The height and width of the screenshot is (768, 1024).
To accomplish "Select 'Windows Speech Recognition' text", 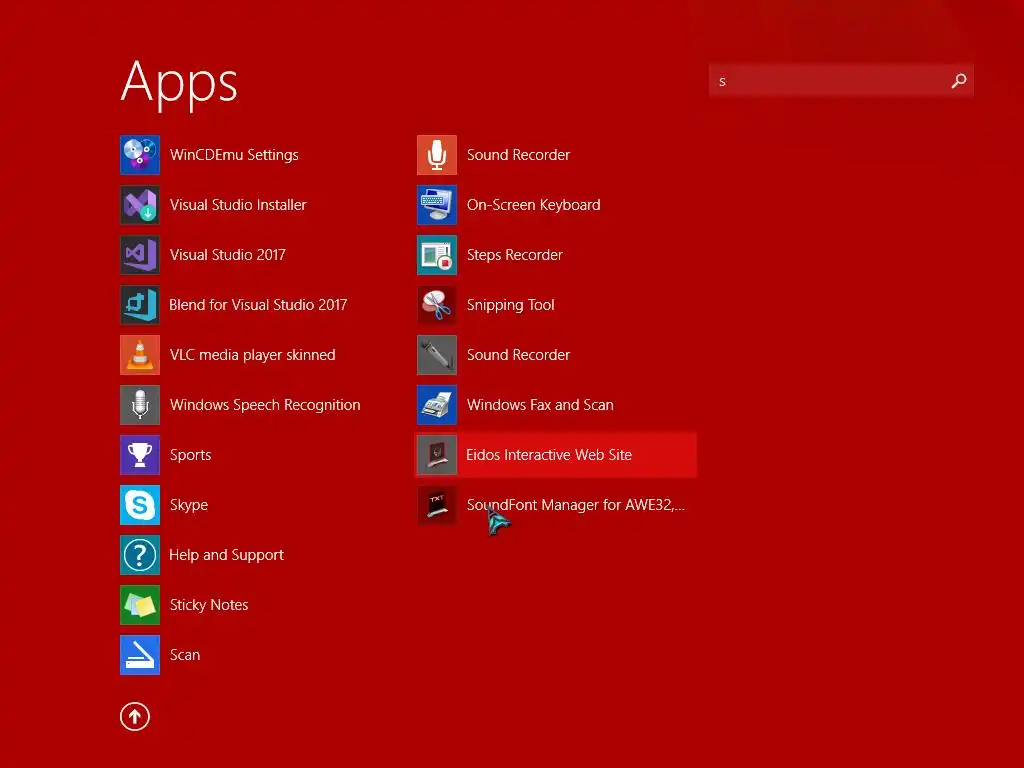I will [264, 405].
